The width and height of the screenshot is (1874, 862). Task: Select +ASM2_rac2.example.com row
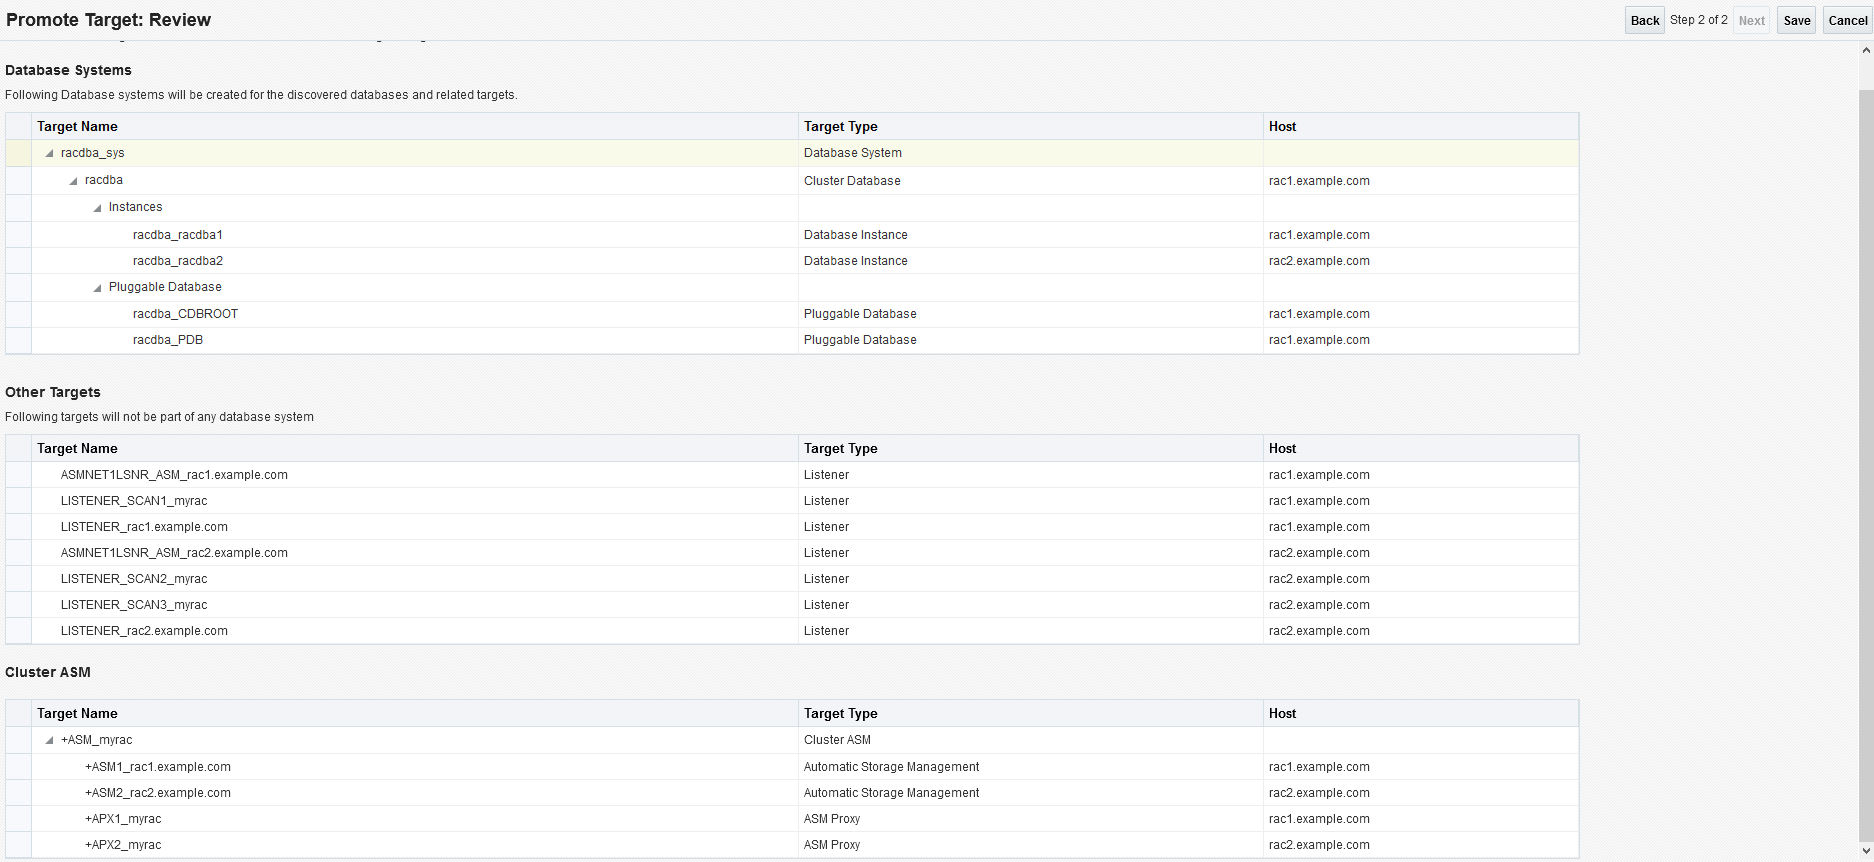792,793
